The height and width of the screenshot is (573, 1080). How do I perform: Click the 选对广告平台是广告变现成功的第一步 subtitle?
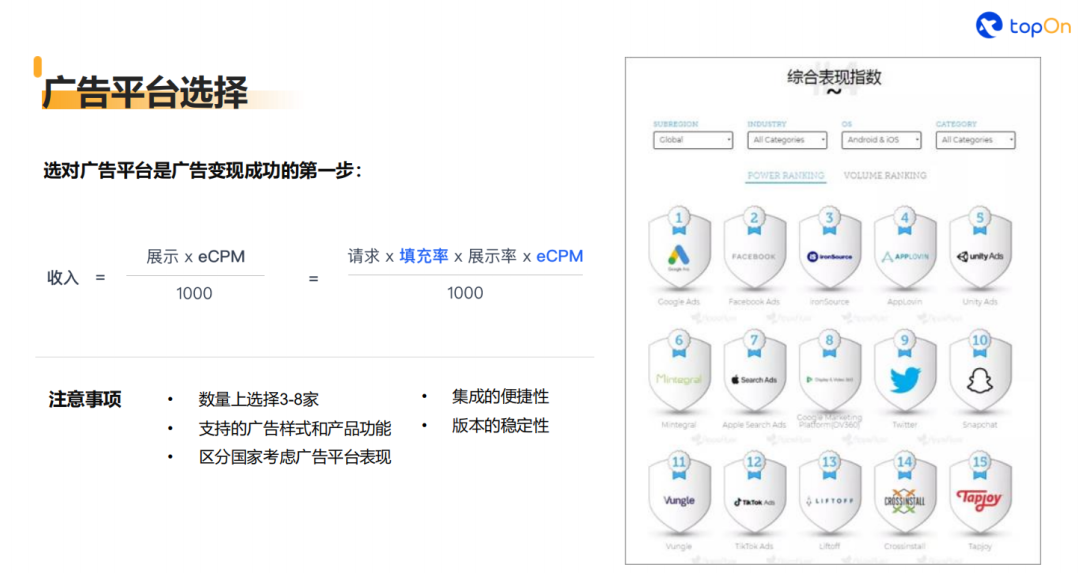[202, 170]
